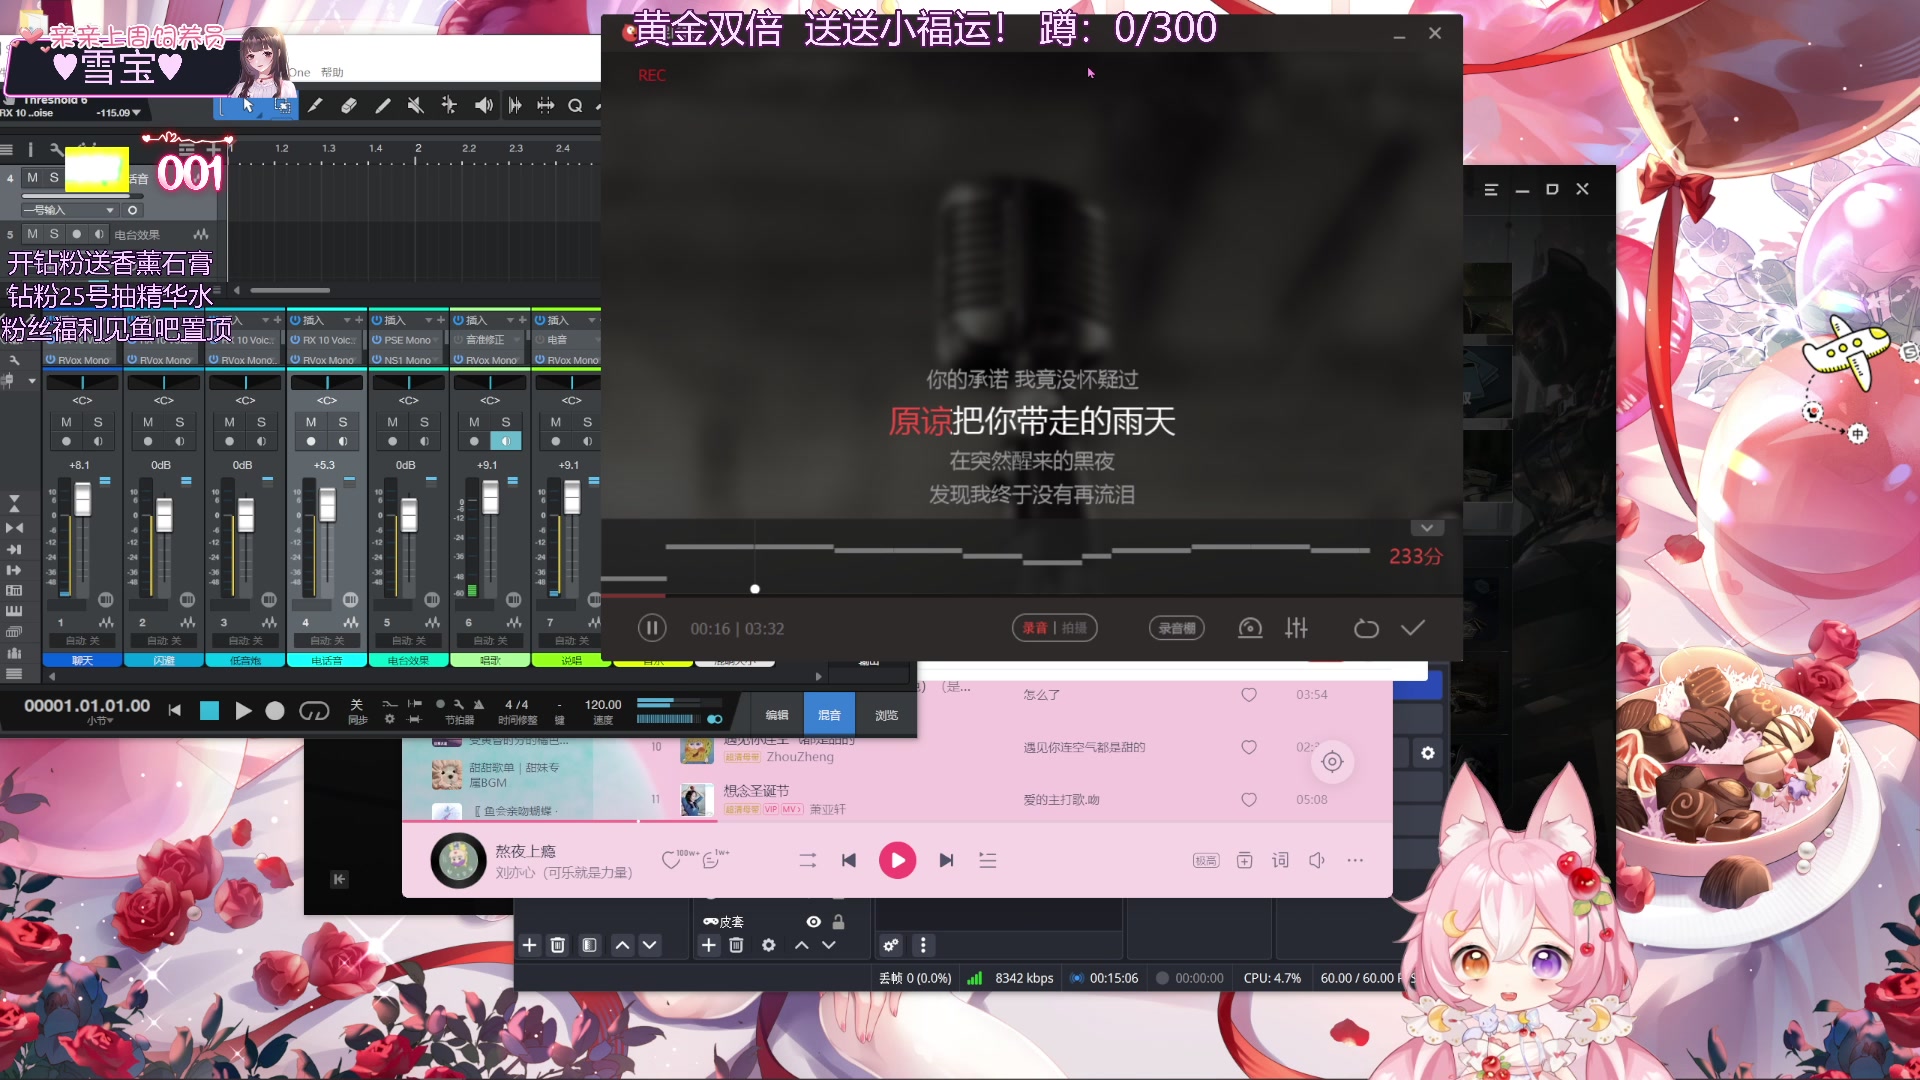Screen dimensions: 1920x1080
Task: Collapse the karaoke lyrics panel chevron
Action: pos(1427,528)
